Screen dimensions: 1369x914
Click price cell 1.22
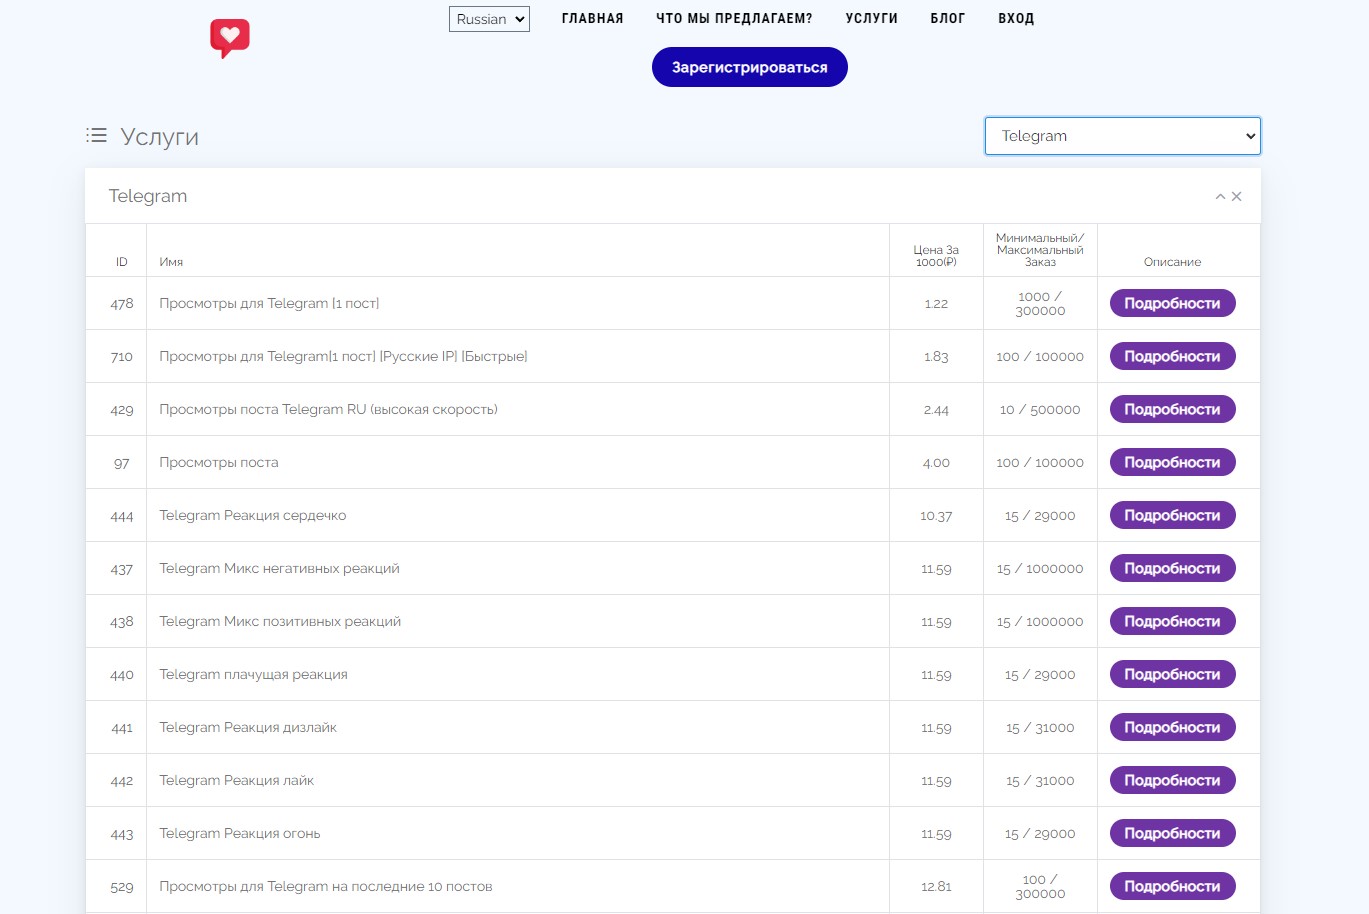tap(936, 304)
